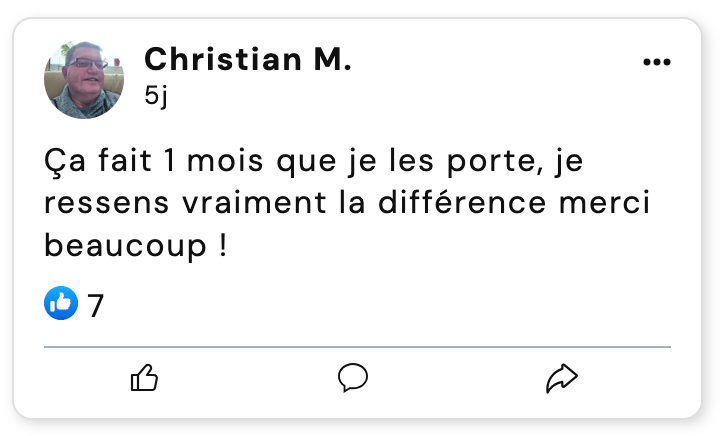The height and width of the screenshot is (436, 724).
Task: Open the comment bubble to reply
Action: click(353, 377)
